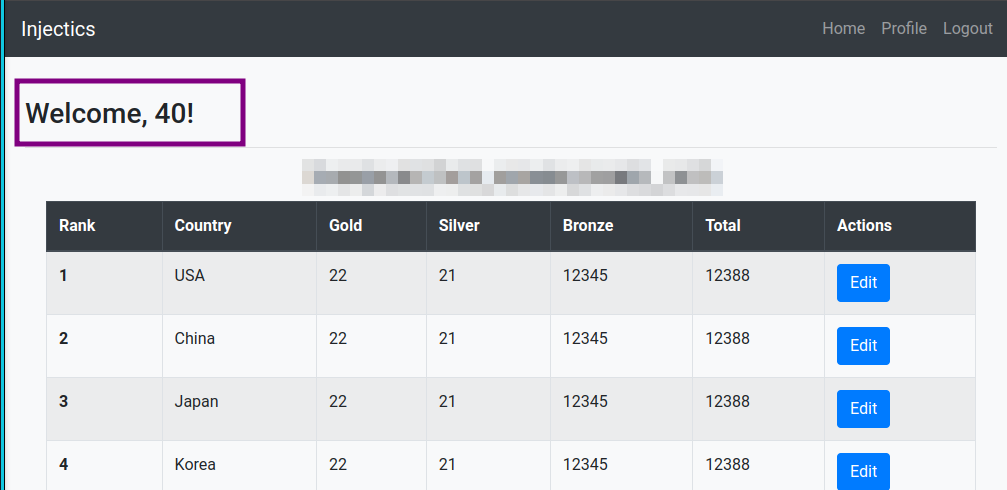Select the Silver column header
1007x490 pixels.
tap(459, 226)
